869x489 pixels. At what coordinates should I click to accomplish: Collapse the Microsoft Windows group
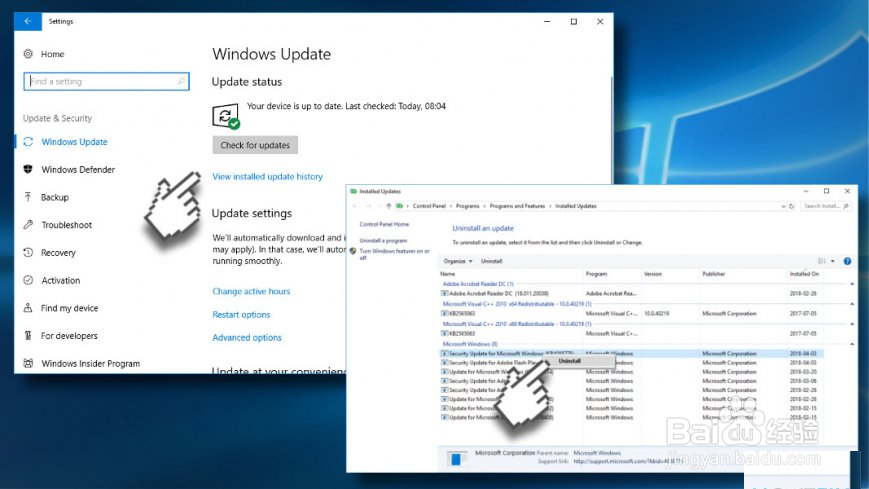tap(852, 344)
